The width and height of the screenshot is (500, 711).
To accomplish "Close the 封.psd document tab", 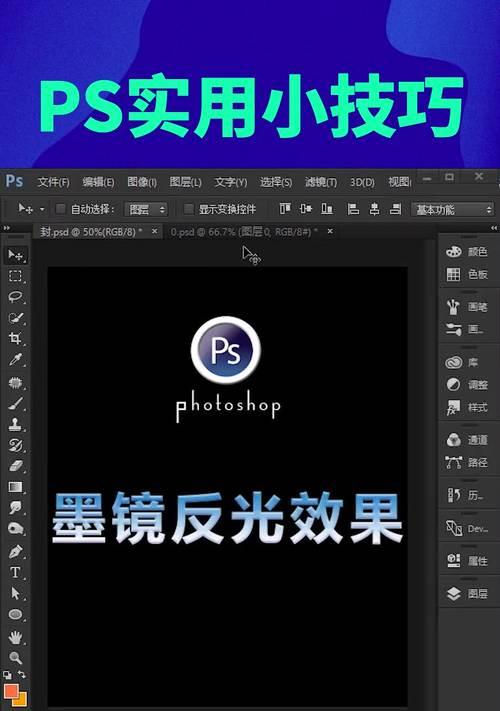I will [155, 231].
